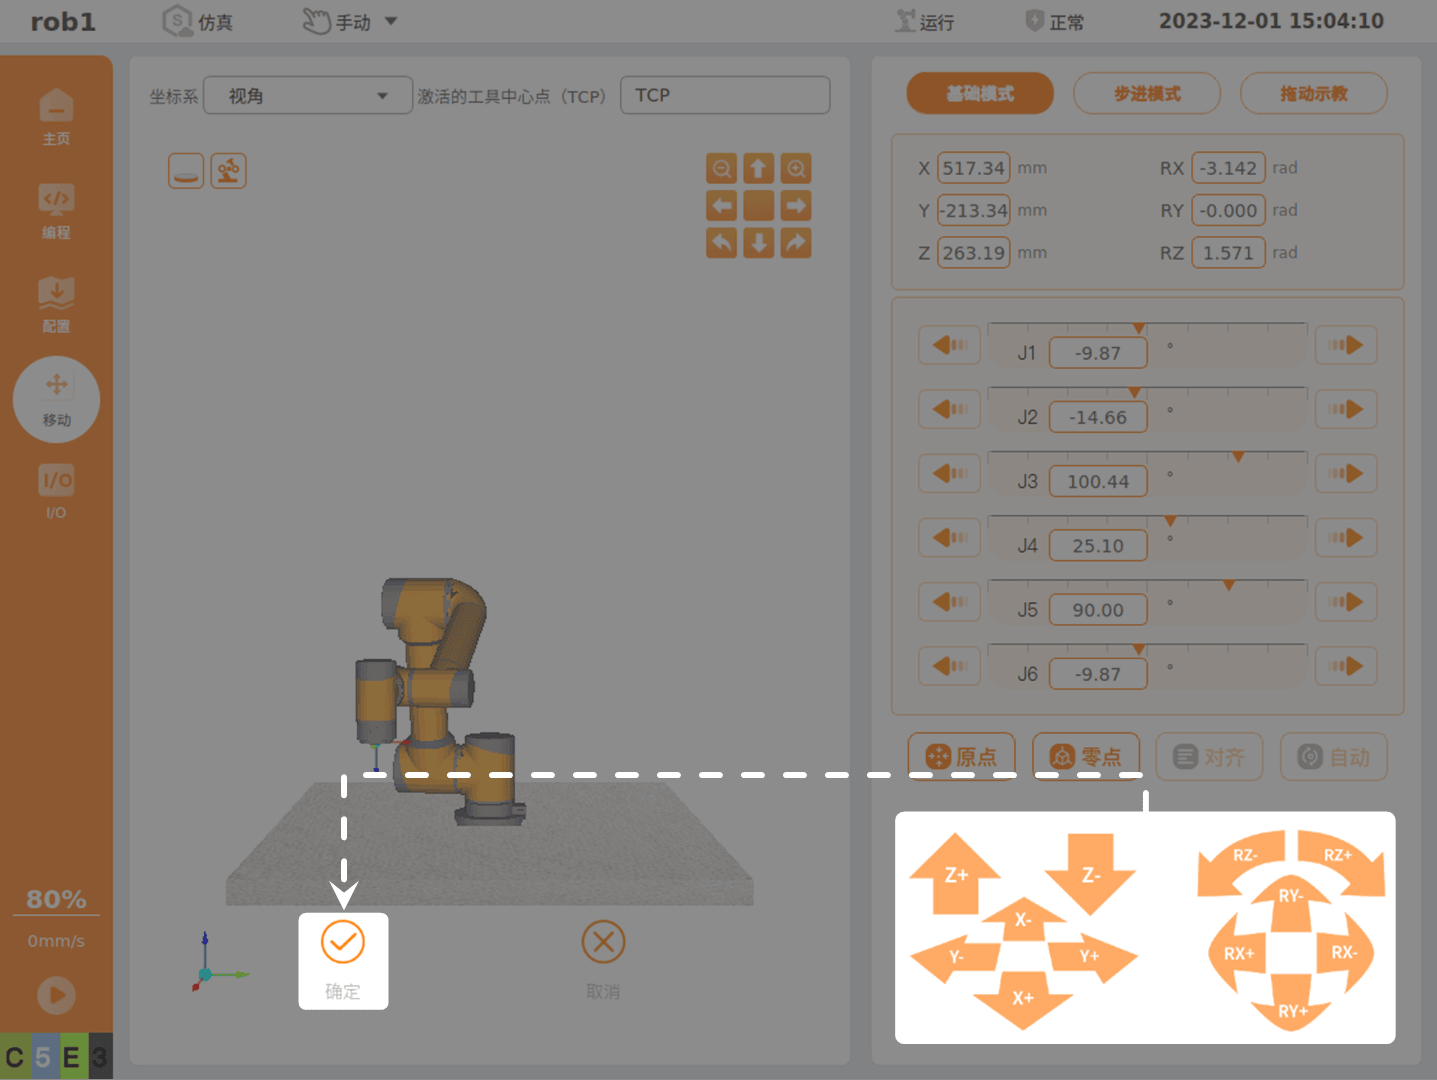Open the I/O sidebar page

point(56,492)
